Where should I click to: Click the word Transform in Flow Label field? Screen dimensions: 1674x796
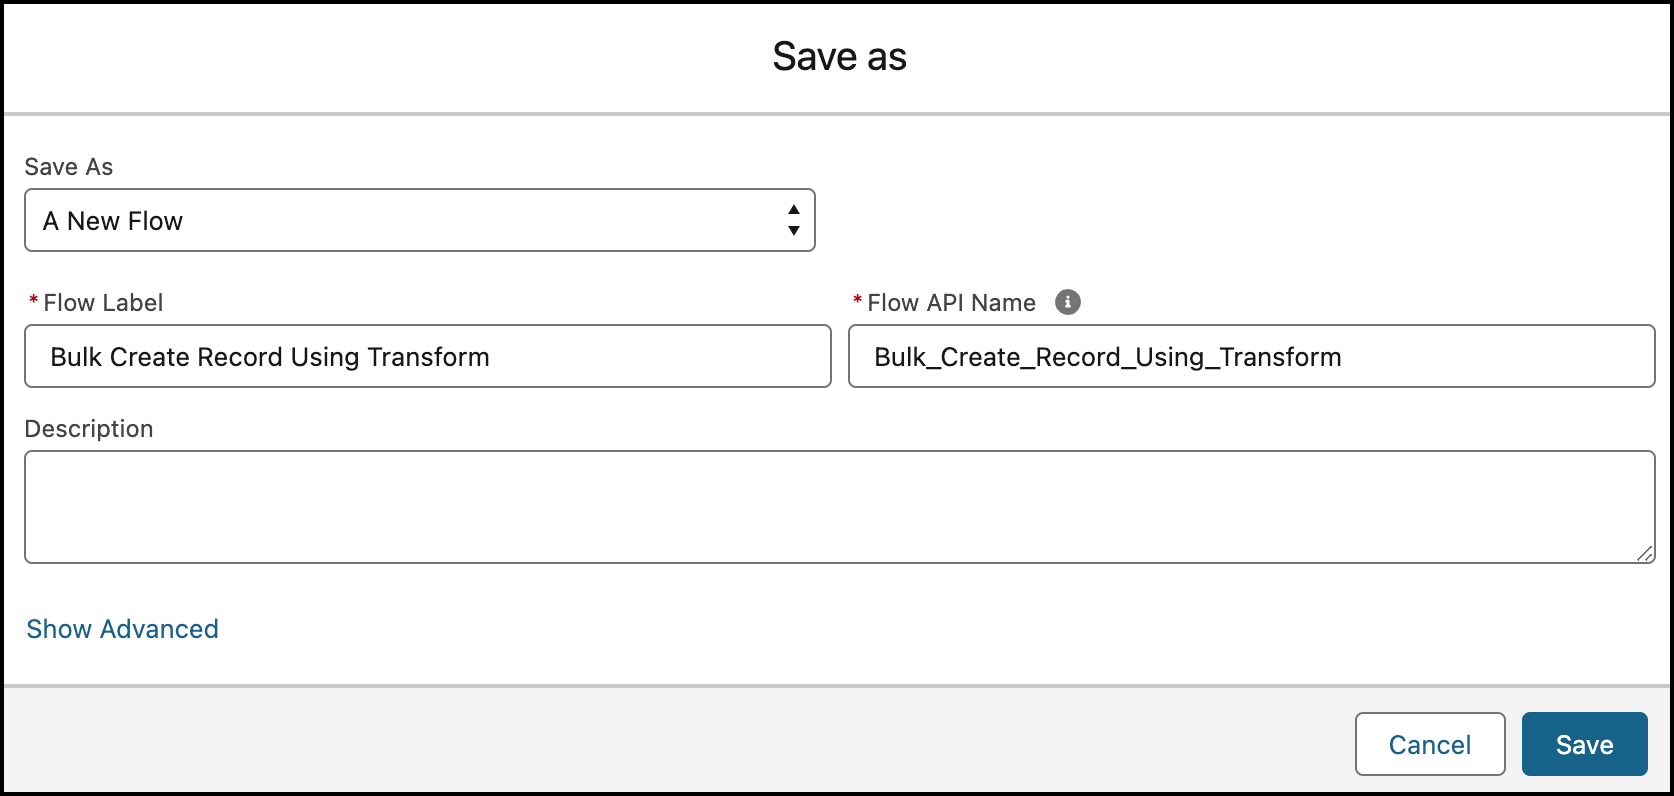click(428, 357)
